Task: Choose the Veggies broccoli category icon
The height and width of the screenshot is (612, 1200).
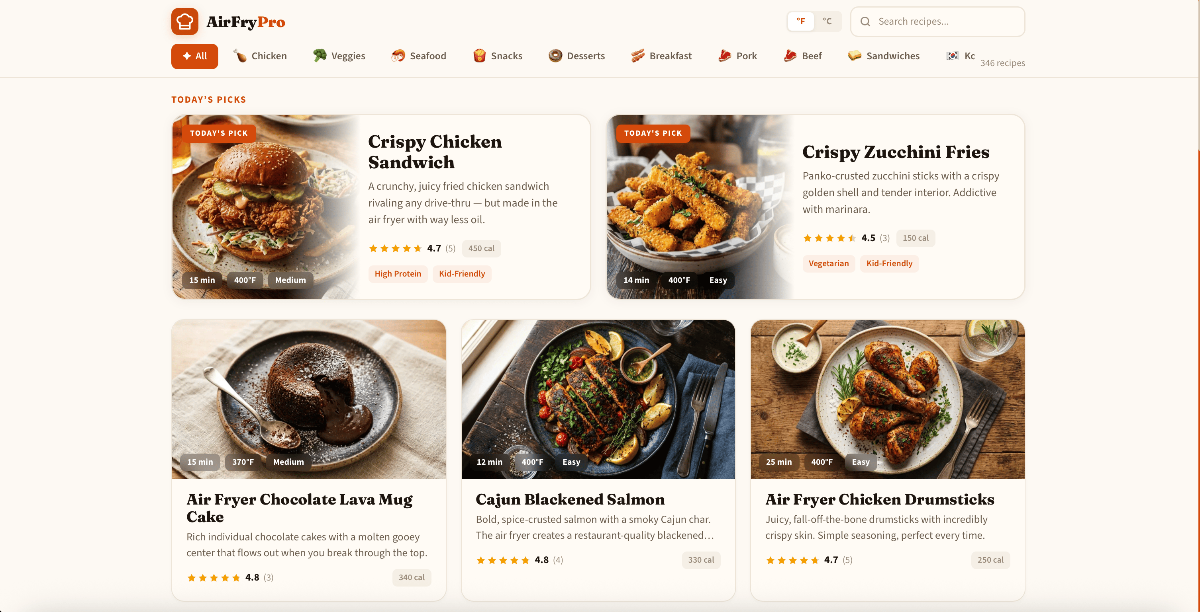Action: (x=320, y=56)
